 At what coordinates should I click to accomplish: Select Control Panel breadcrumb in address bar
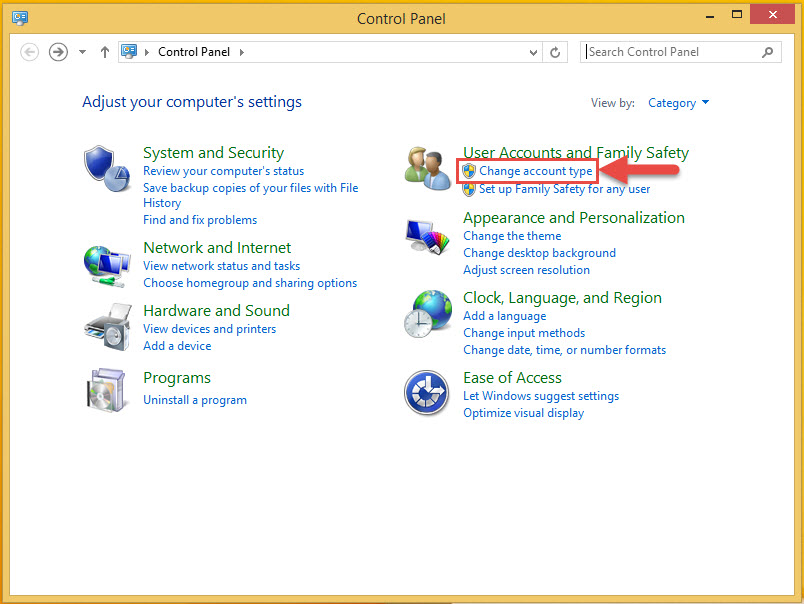click(194, 52)
